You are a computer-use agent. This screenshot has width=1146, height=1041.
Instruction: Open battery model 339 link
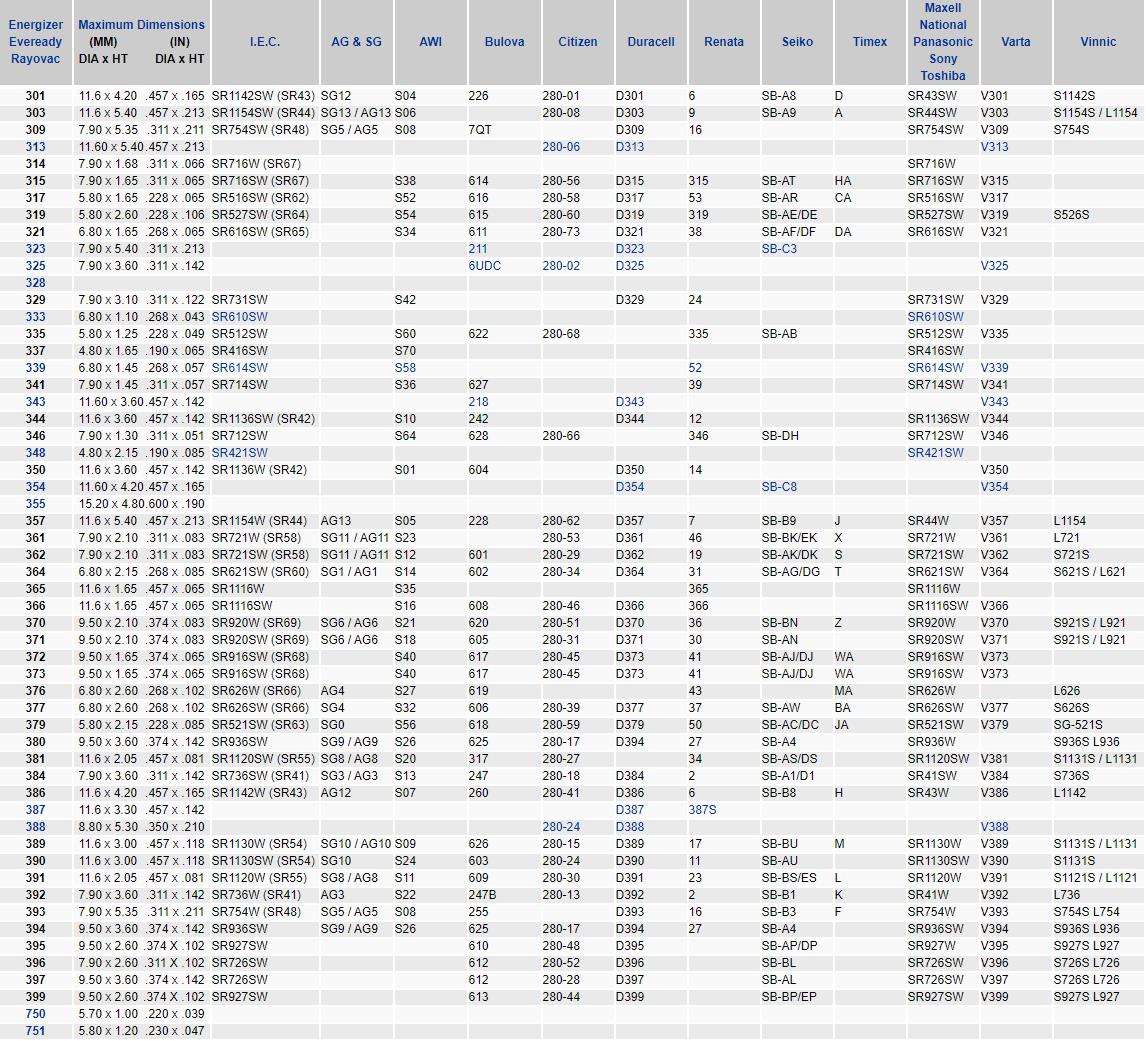click(35, 368)
